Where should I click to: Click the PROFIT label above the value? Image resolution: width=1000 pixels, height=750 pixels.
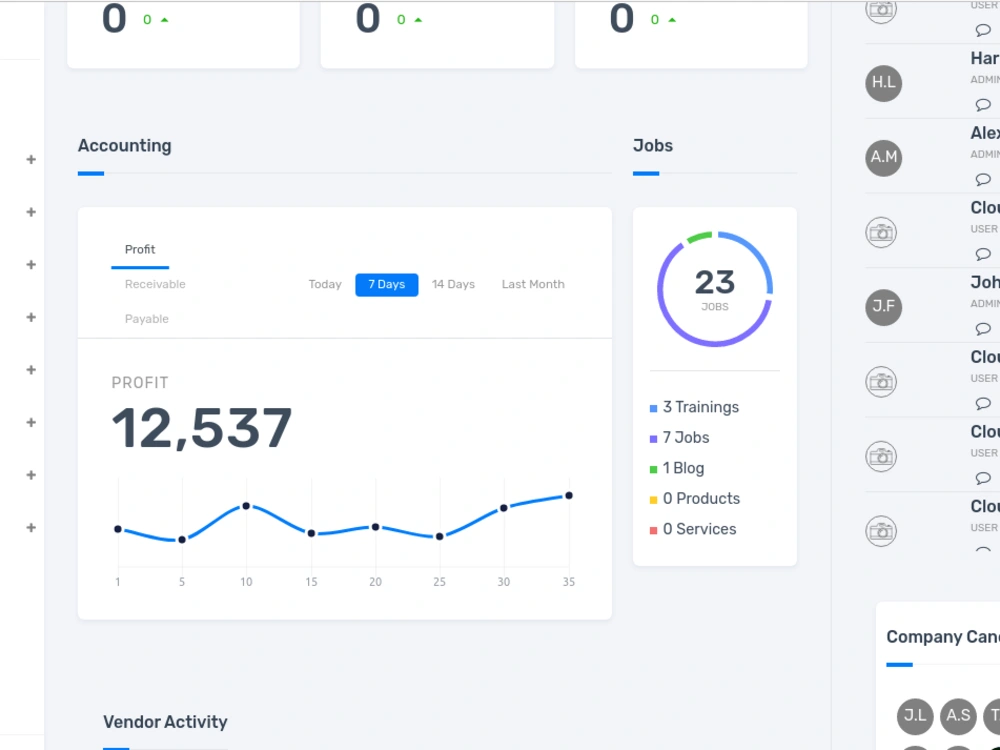coord(140,383)
